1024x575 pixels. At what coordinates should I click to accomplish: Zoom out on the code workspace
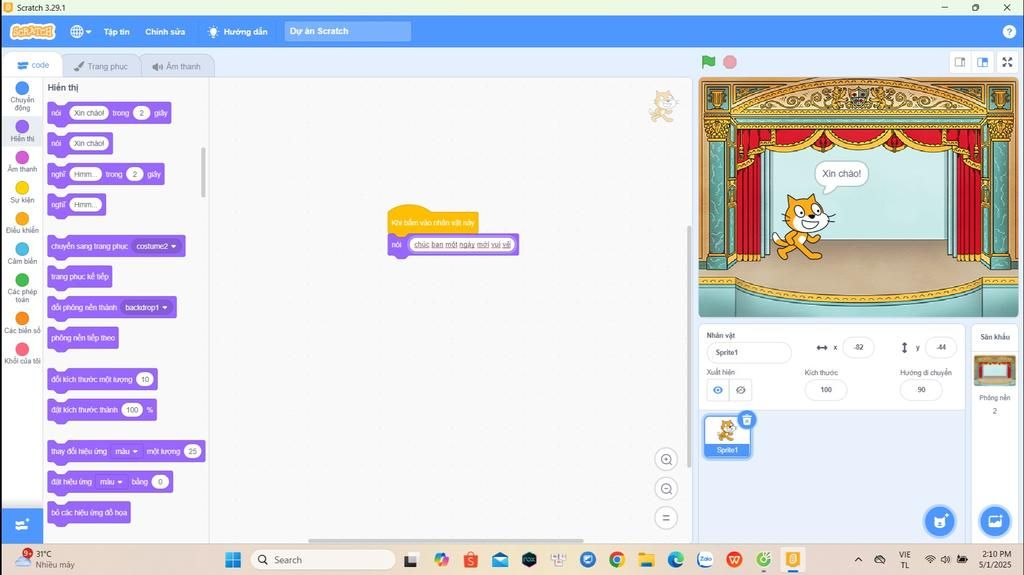(x=666, y=489)
